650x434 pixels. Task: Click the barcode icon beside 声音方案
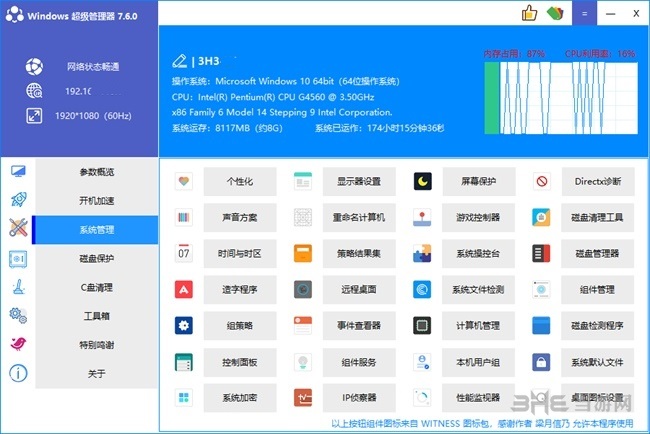[x=184, y=217]
